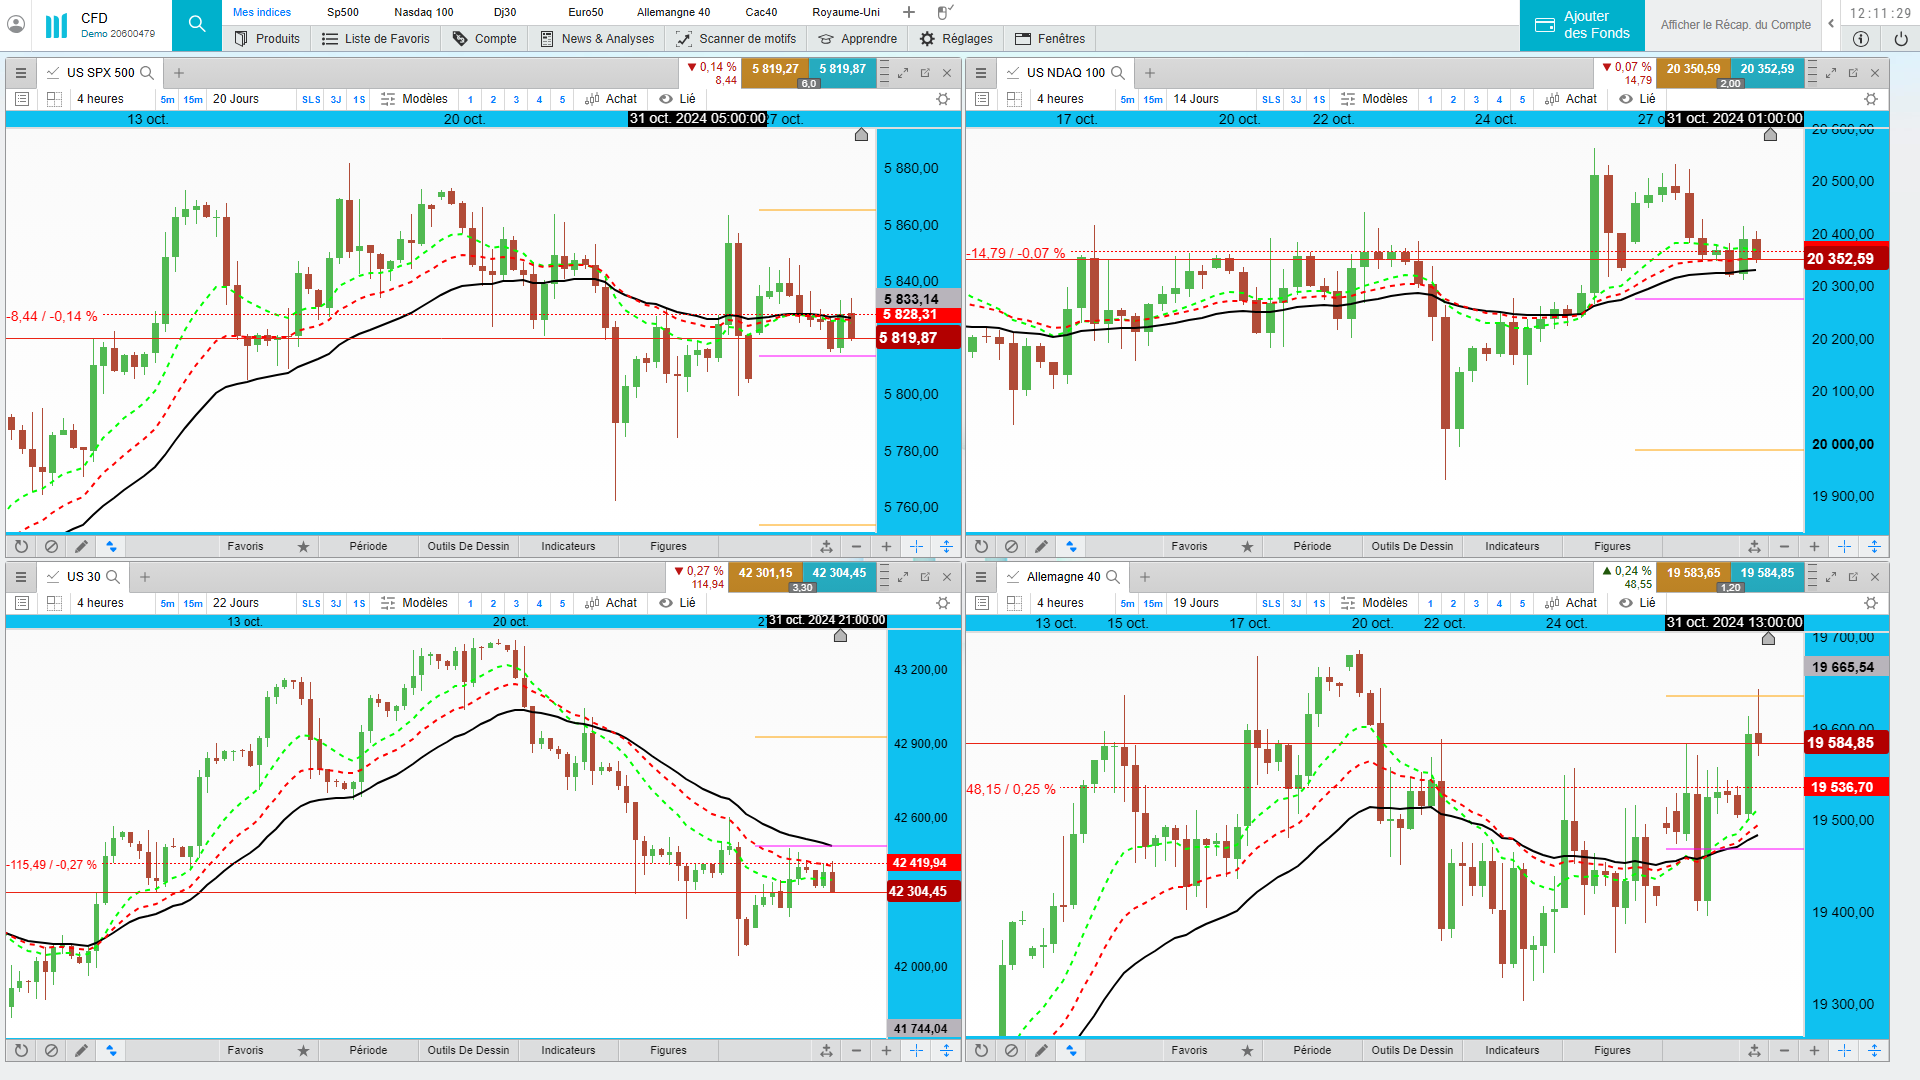Click sell price 19 583,65 on Allemagne 40
Image resolution: width=1920 pixels, height=1080 pixels.
pyautogui.click(x=1693, y=573)
